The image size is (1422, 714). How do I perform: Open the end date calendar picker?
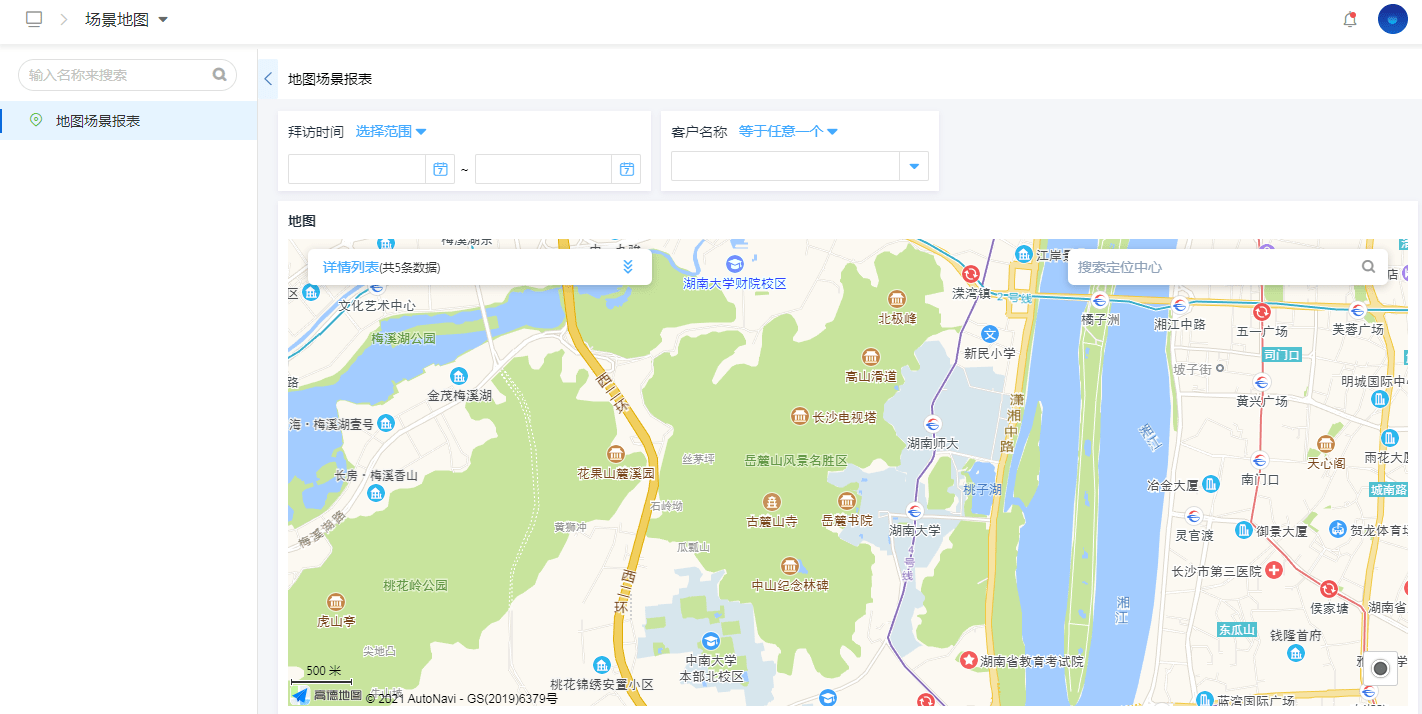pyautogui.click(x=626, y=169)
